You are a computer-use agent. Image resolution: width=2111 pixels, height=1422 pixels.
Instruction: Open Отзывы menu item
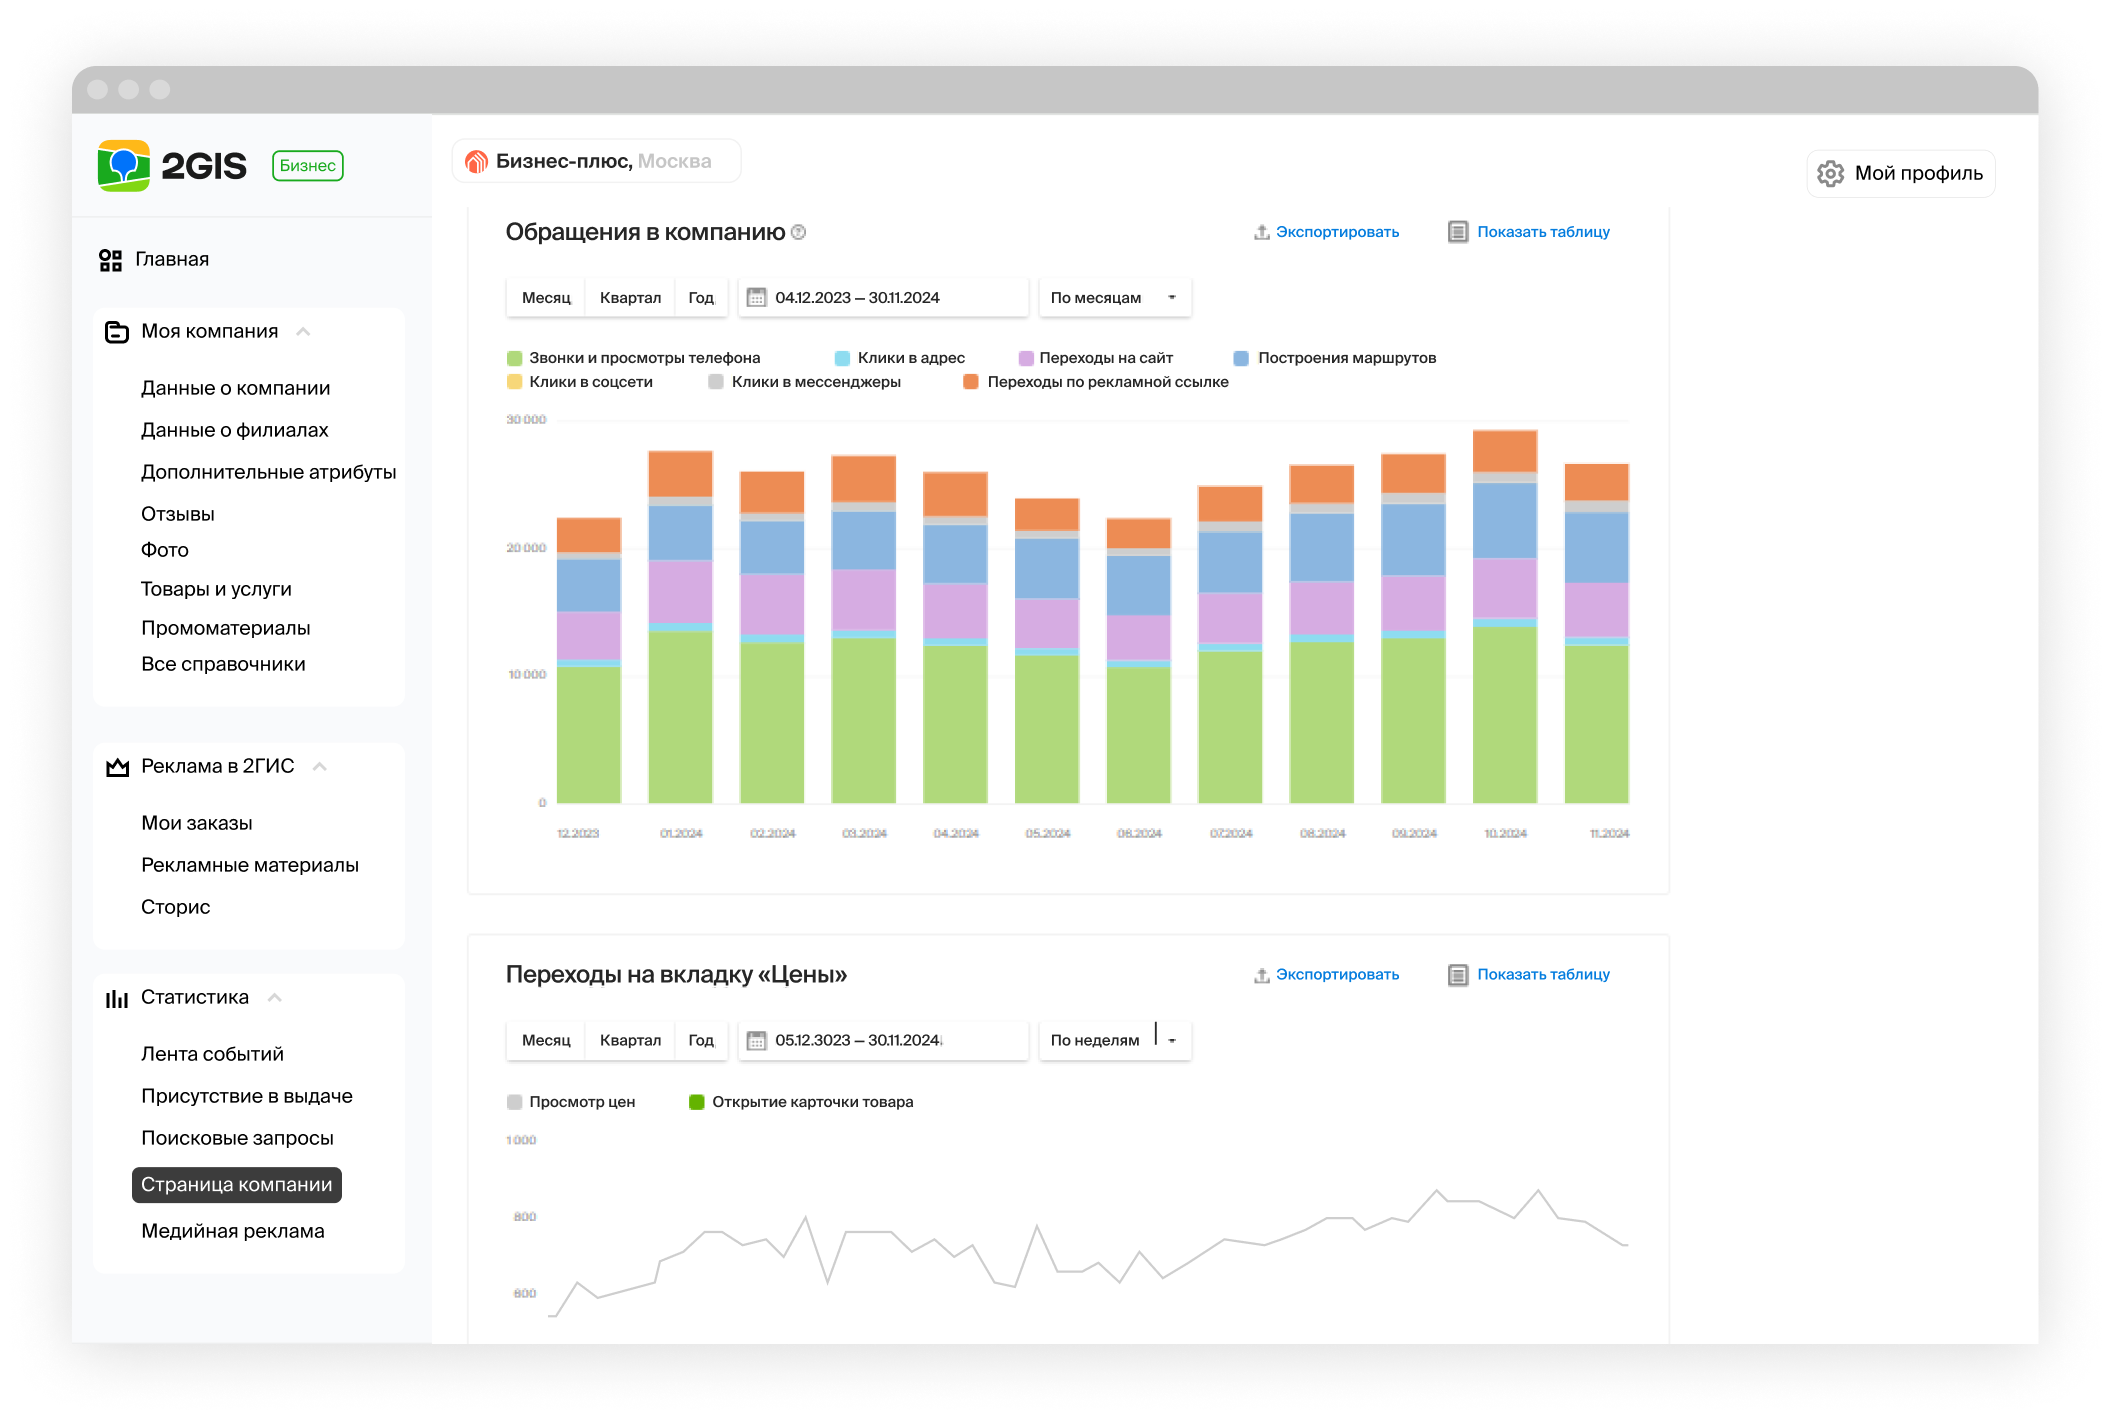[x=178, y=515]
